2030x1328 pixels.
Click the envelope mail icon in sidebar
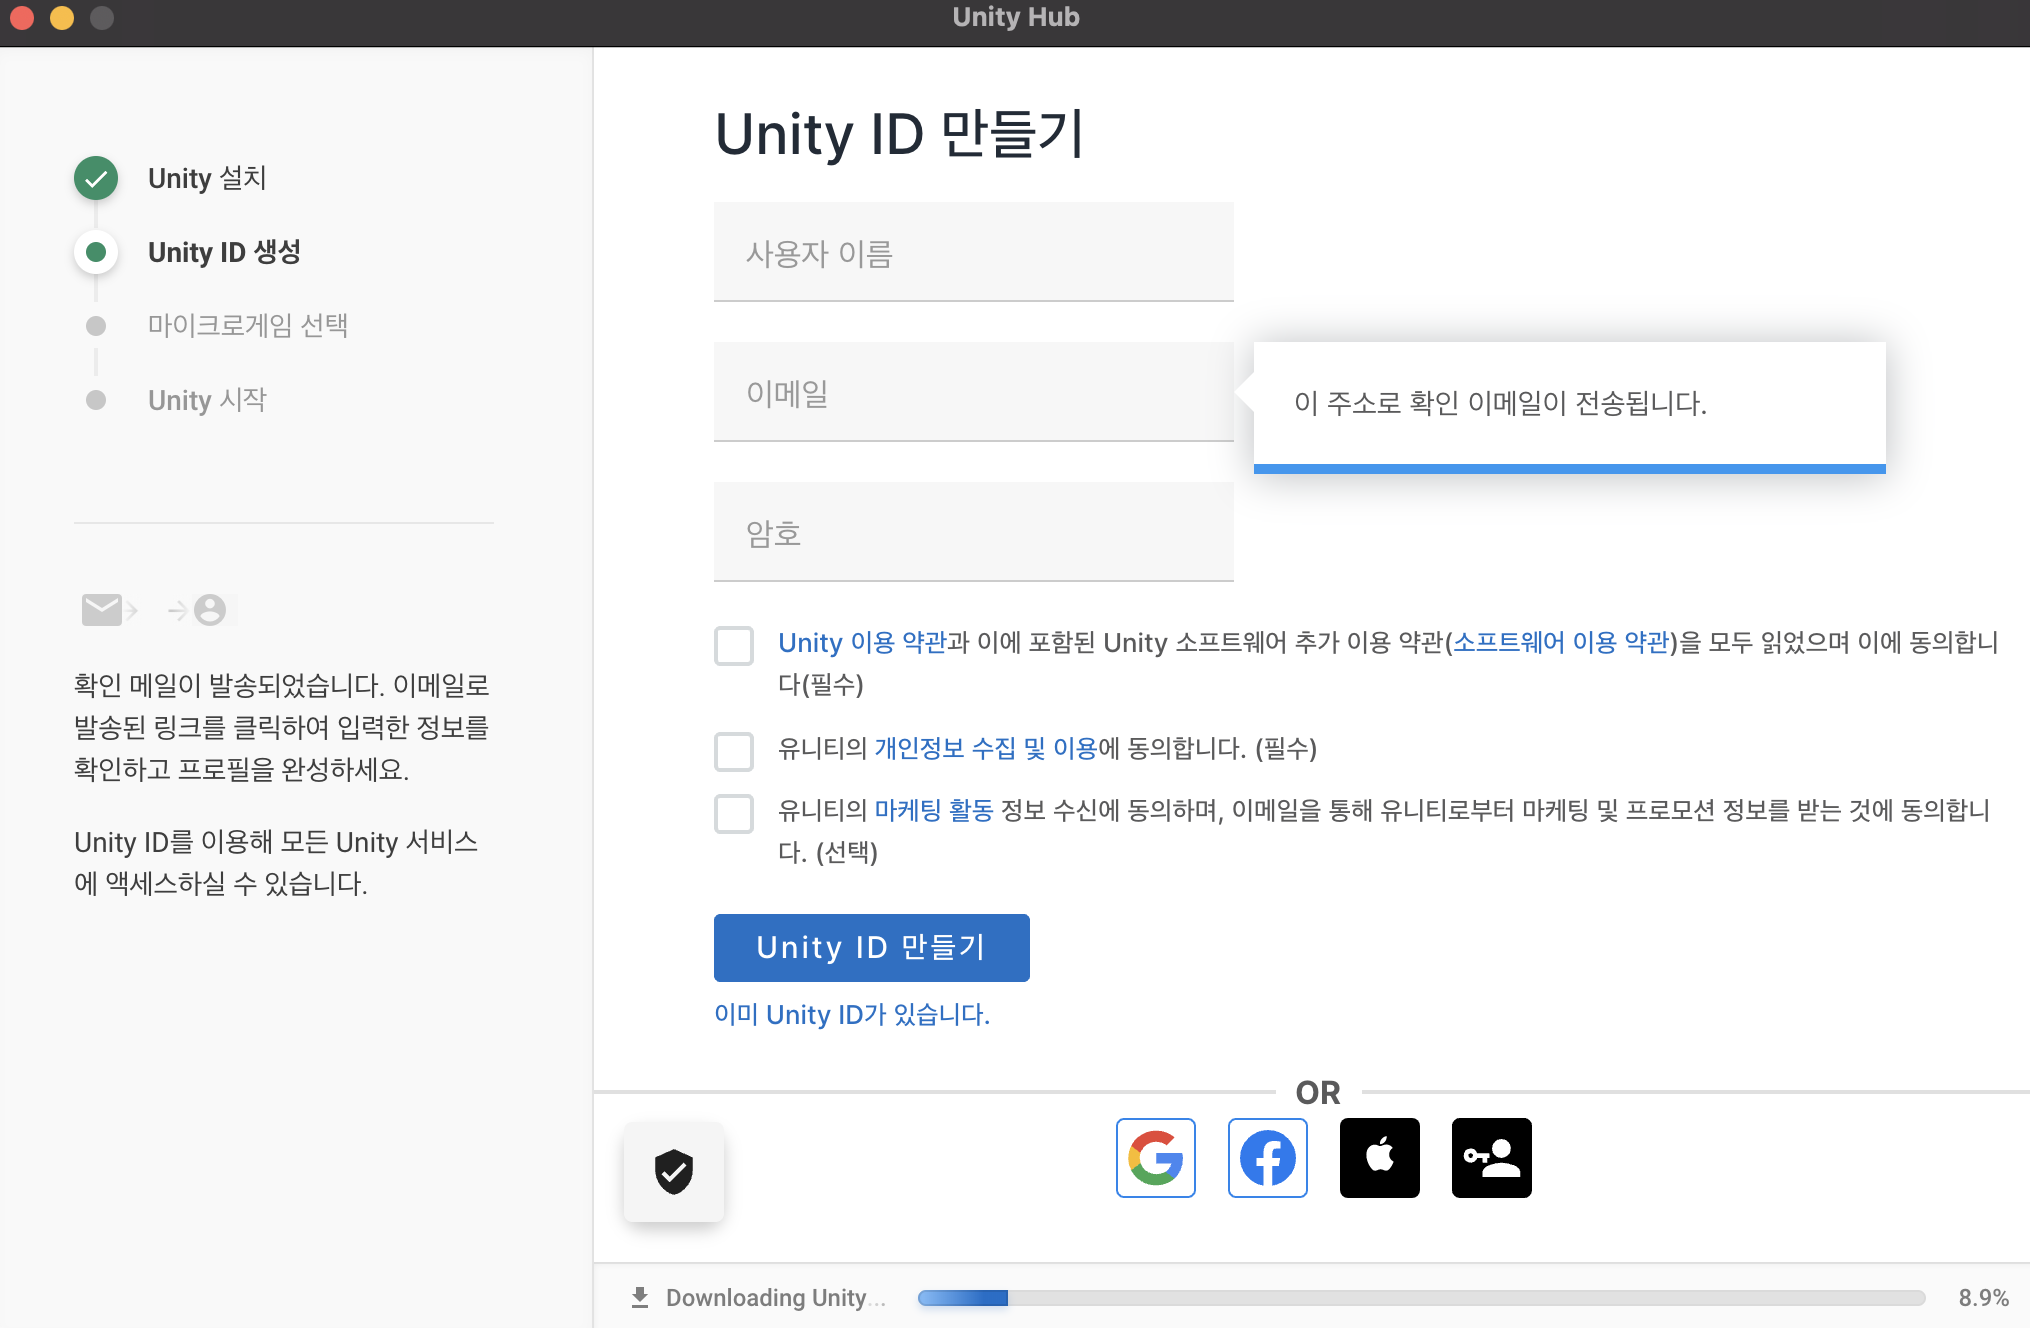coord(102,609)
